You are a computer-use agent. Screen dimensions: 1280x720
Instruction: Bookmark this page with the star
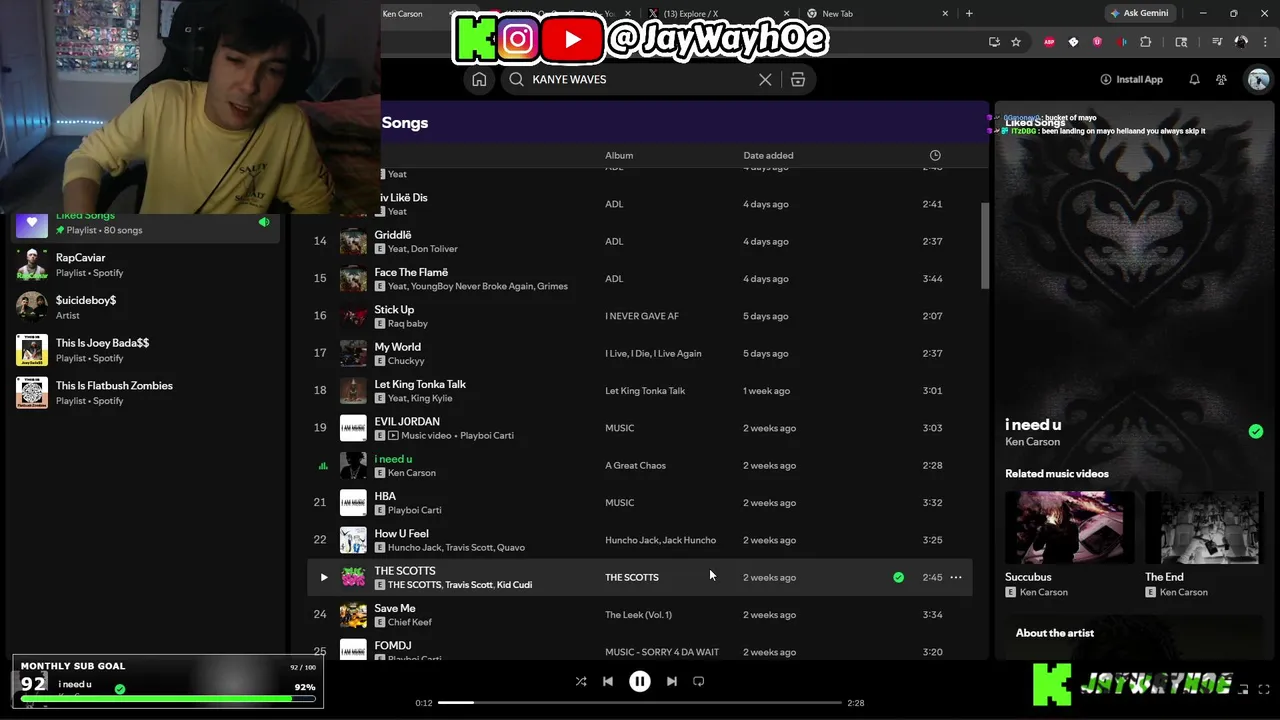(x=1016, y=42)
